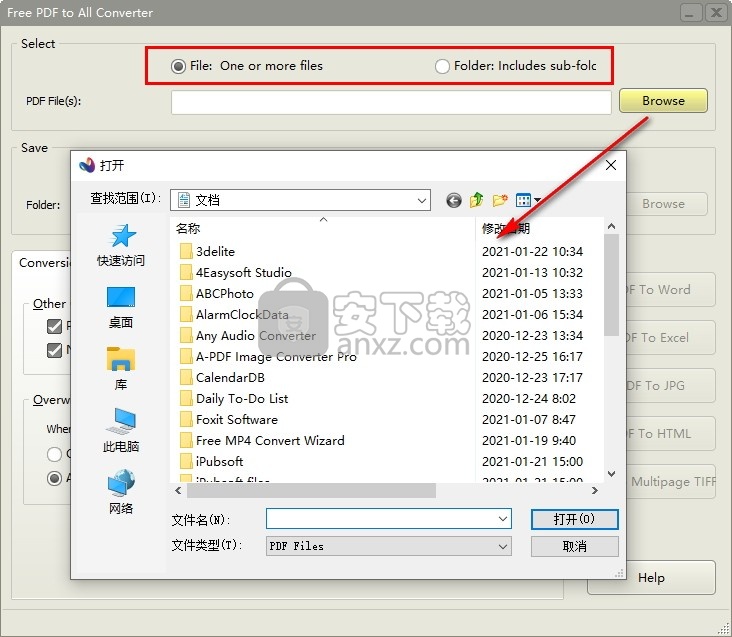
Task: Select the File: One or more files option
Action: [x=178, y=66]
